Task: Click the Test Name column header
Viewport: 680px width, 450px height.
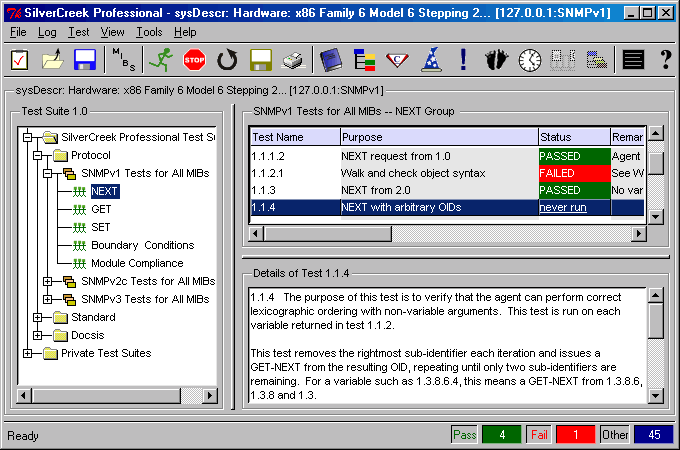Action: [295, 137]
